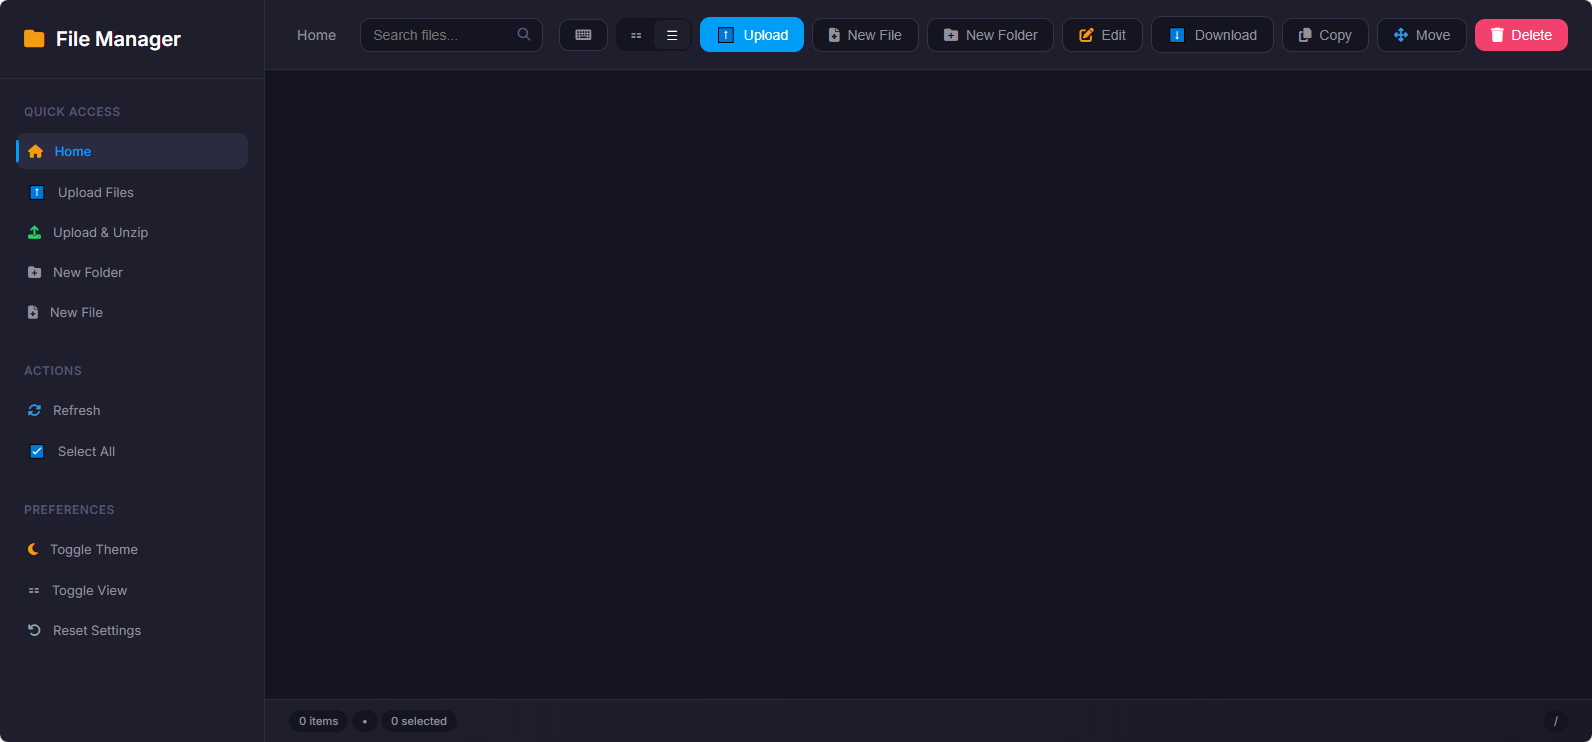Toggle View in Preferences
Image resolution: width=1592 pixels, height=742 pixels.
(132, 590)
